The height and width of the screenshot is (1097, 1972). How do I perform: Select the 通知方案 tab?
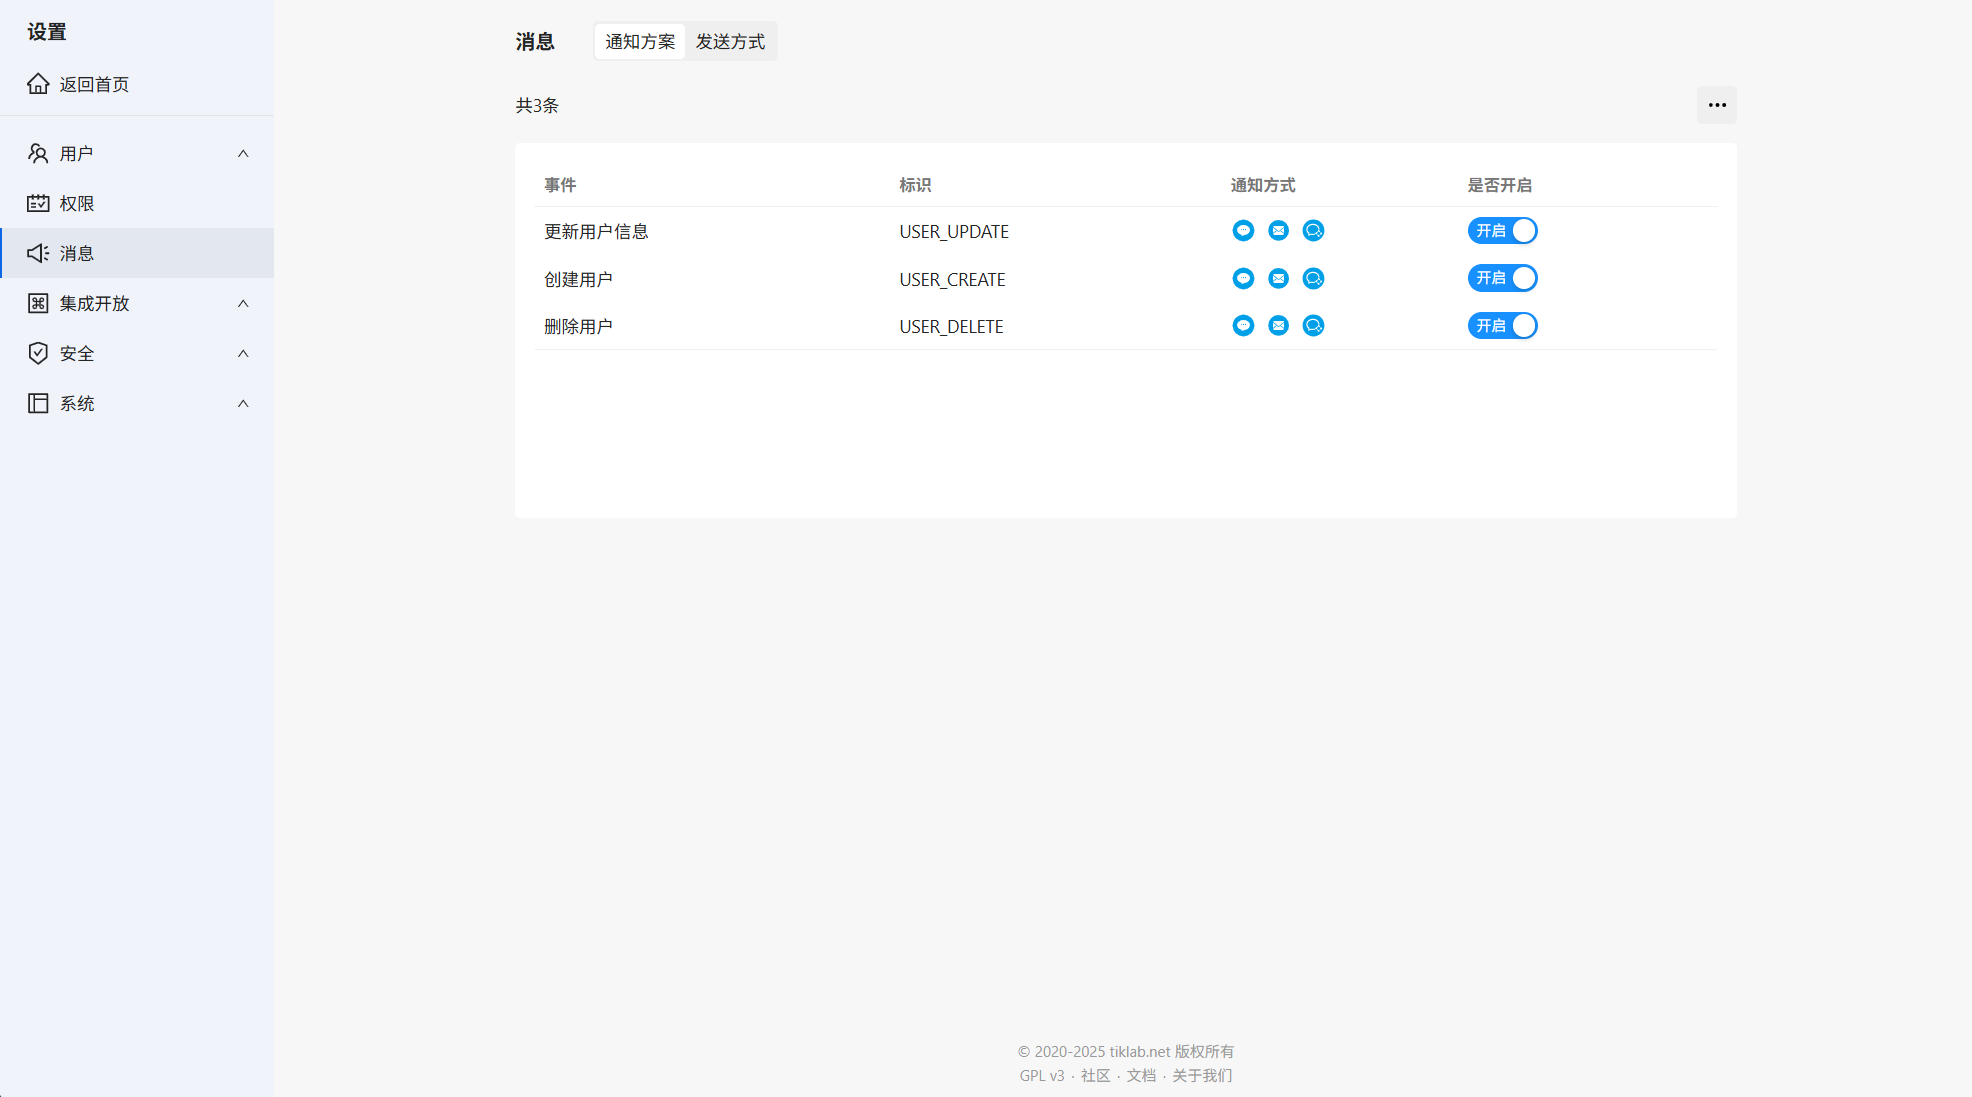[x=640, y=42]
